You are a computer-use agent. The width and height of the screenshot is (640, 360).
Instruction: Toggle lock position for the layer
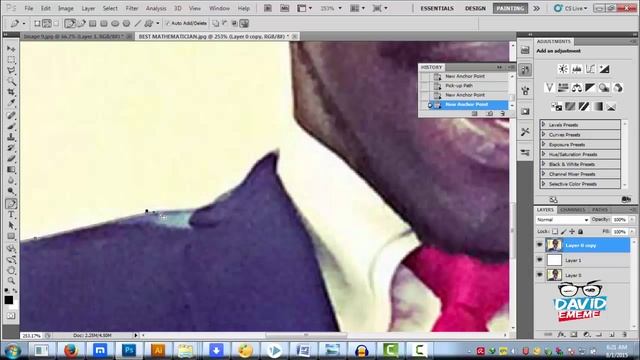[x=572, y=231]
